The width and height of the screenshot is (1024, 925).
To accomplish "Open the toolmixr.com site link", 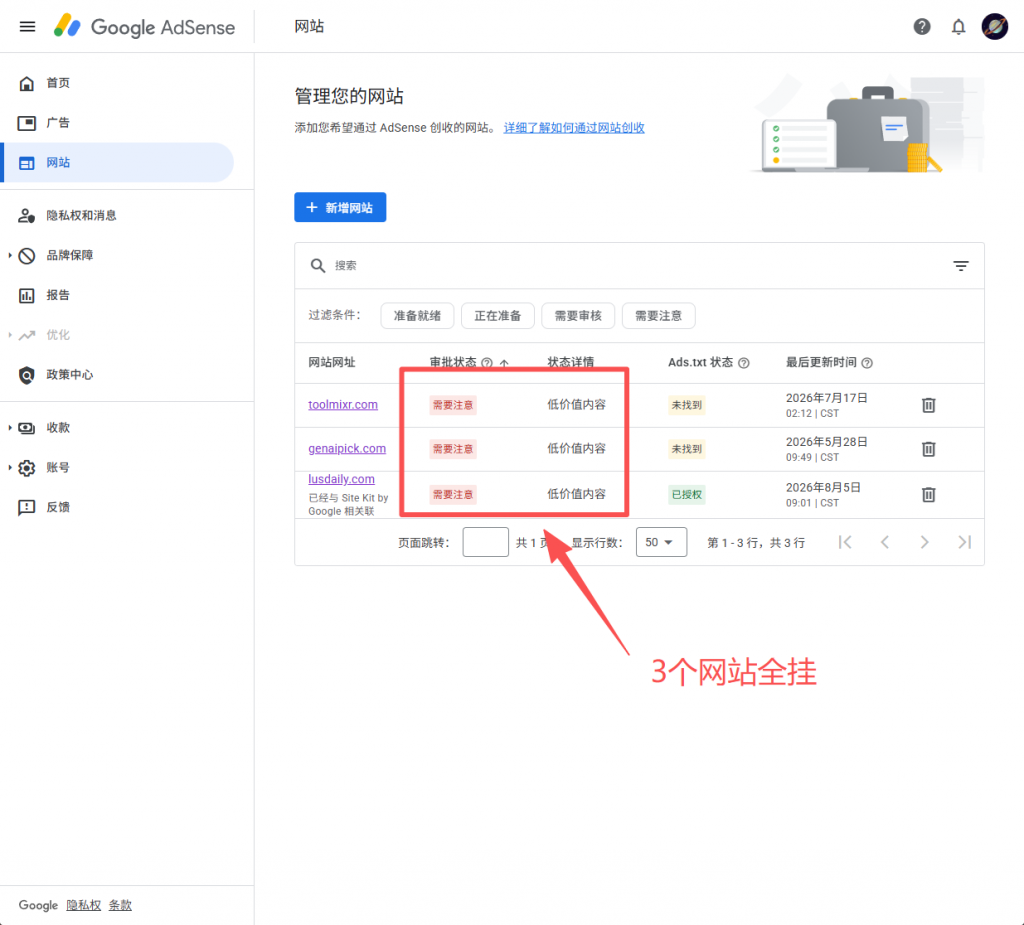I will [343, 404].
